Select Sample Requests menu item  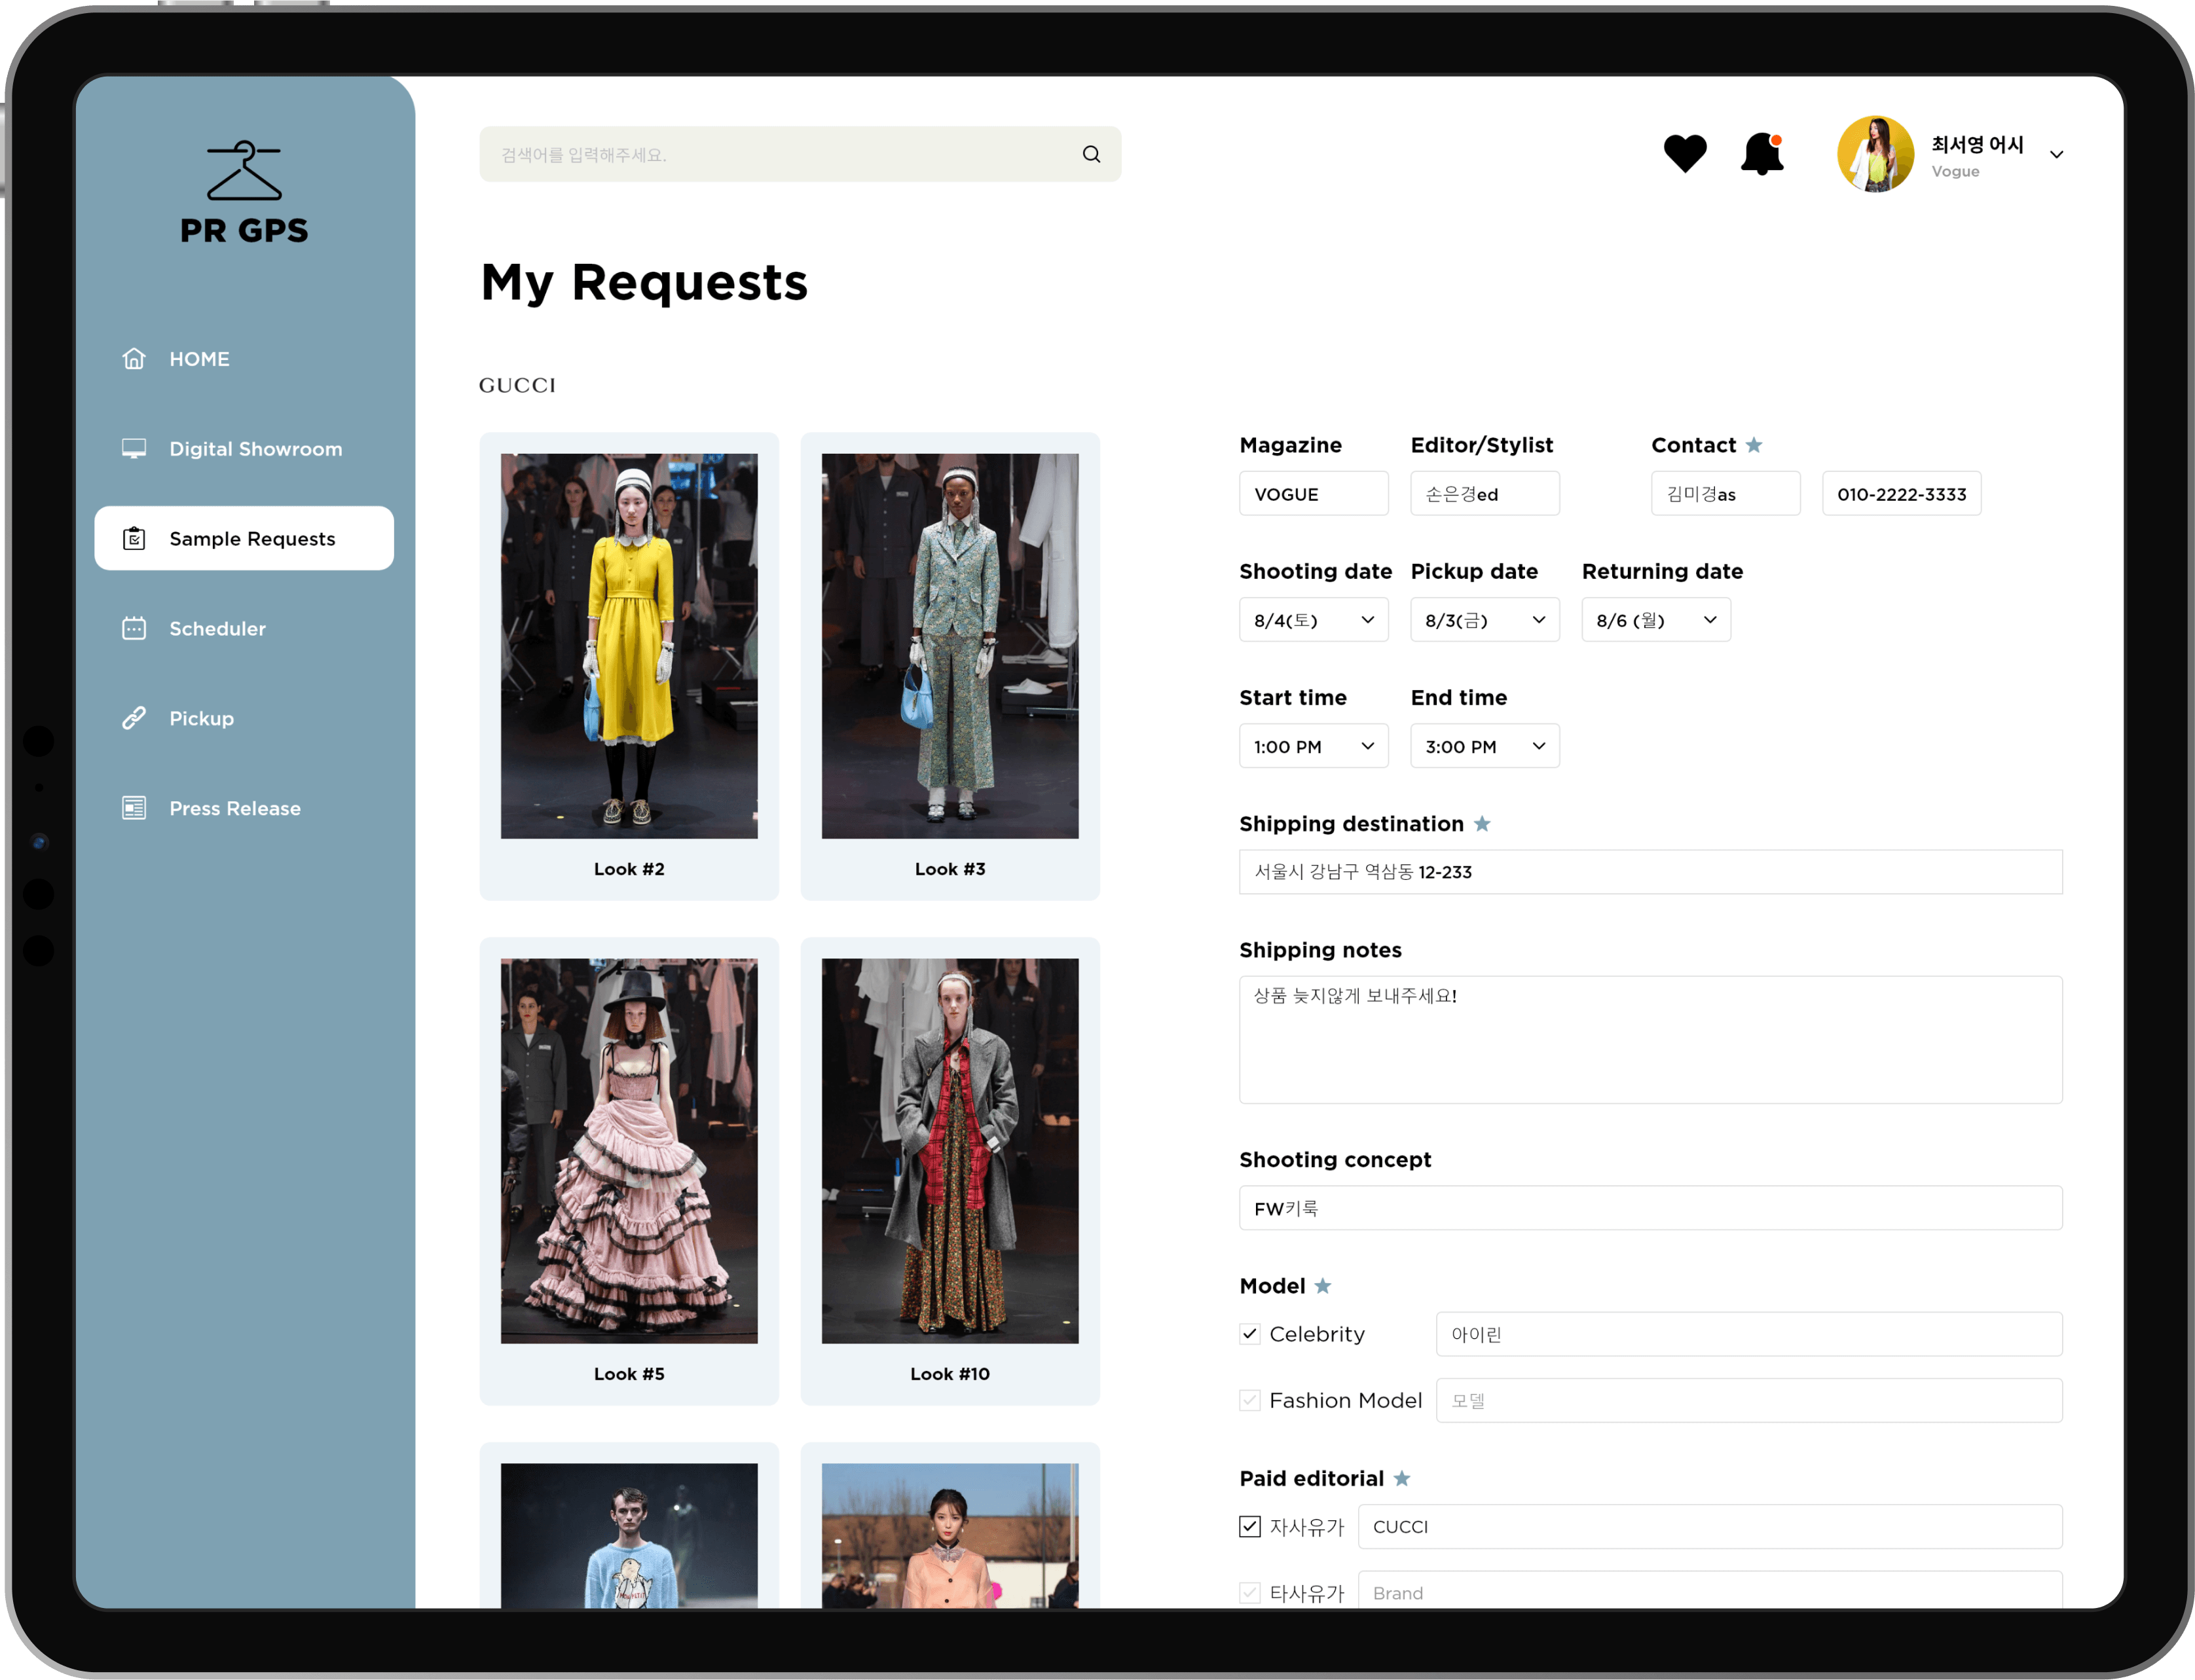(x=244, y=538)
